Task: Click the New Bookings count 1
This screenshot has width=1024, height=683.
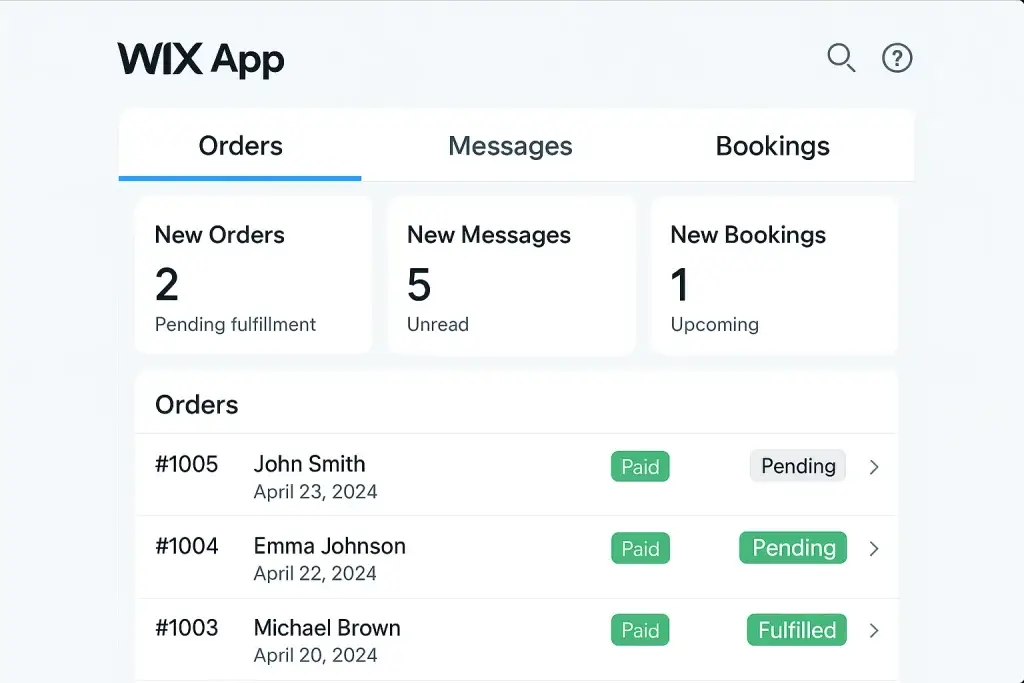Action: 679,285
